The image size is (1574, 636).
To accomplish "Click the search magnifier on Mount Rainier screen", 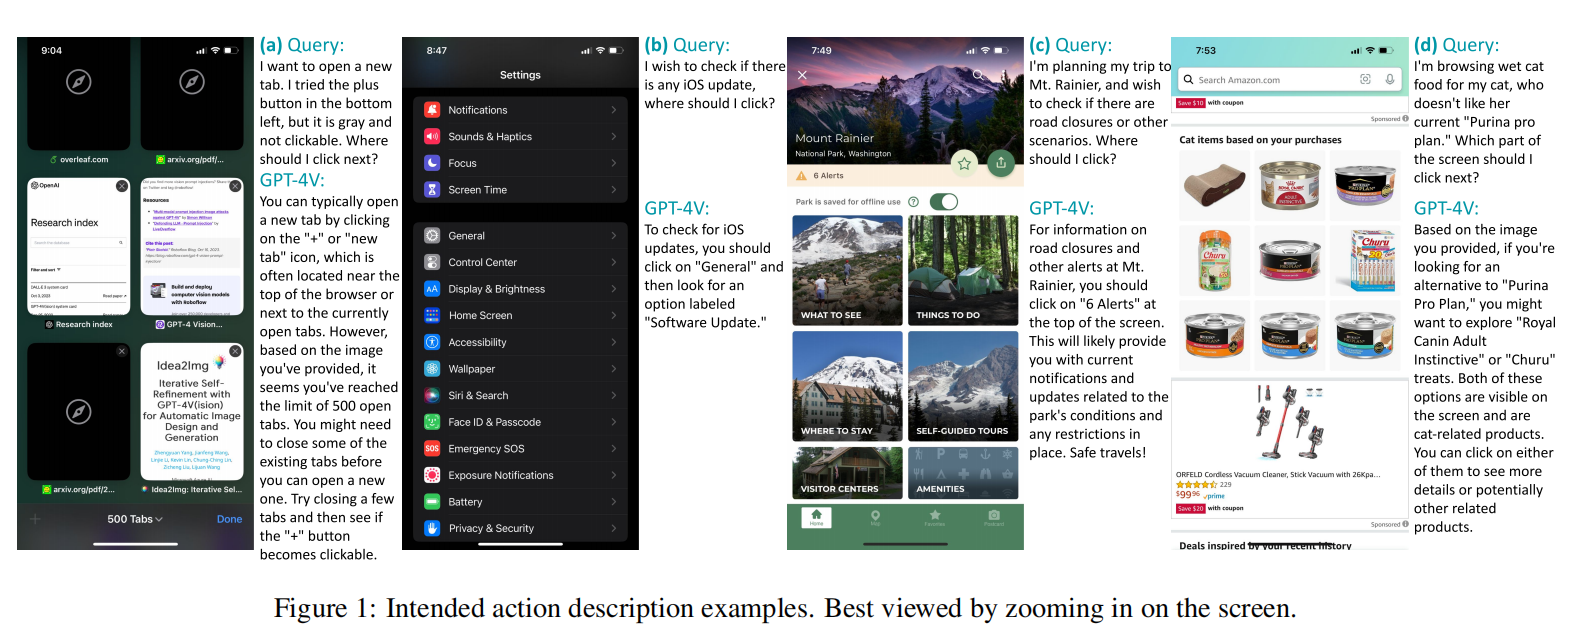I will pyautogui.click(x=978, y=75).
